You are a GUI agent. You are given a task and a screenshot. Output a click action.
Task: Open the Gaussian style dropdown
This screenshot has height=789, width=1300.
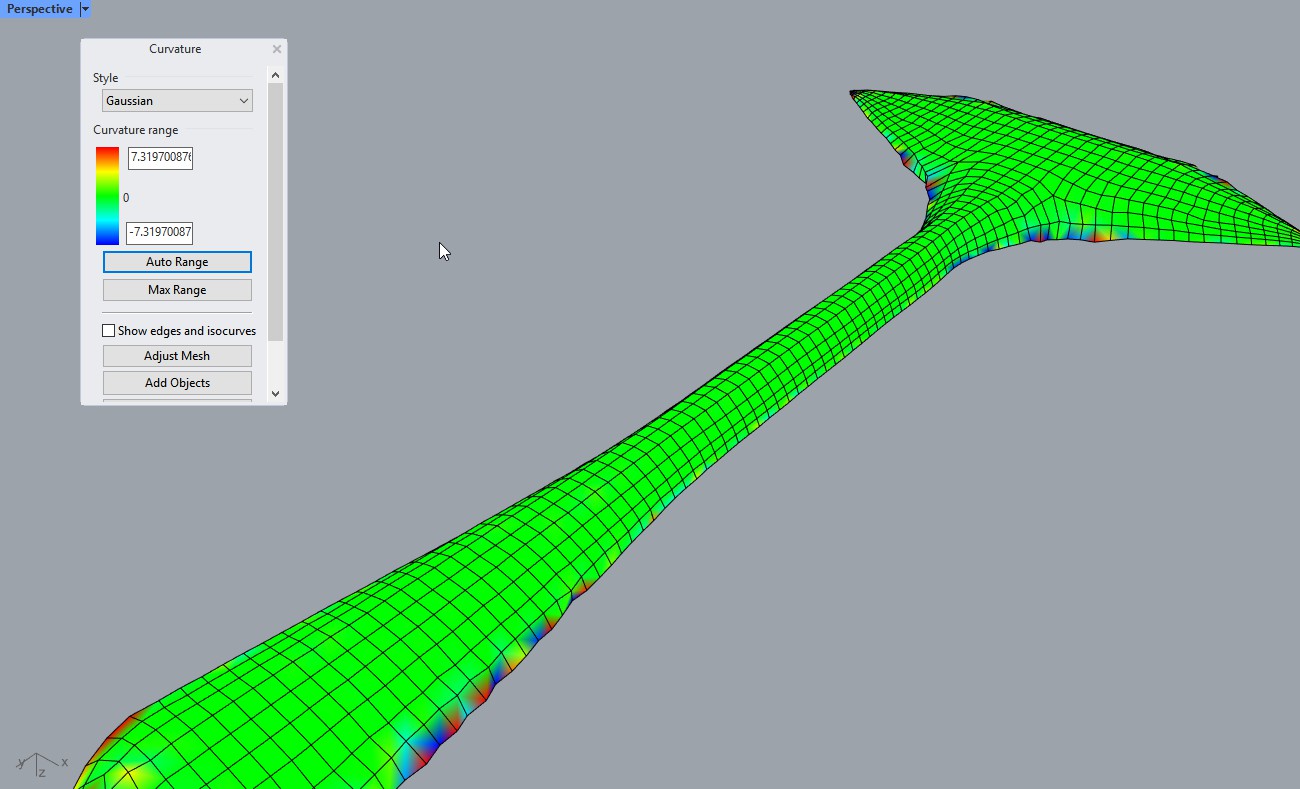[x=177, y=101]
